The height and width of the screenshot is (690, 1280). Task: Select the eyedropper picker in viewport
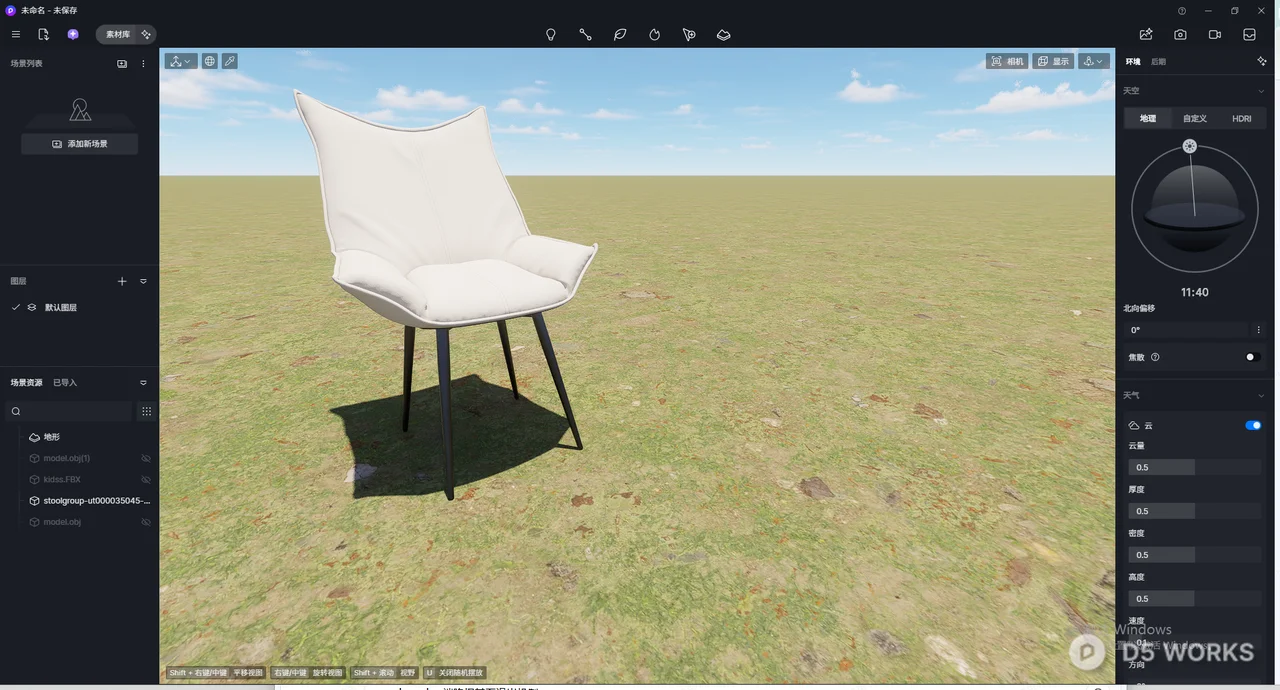point(230,61)
